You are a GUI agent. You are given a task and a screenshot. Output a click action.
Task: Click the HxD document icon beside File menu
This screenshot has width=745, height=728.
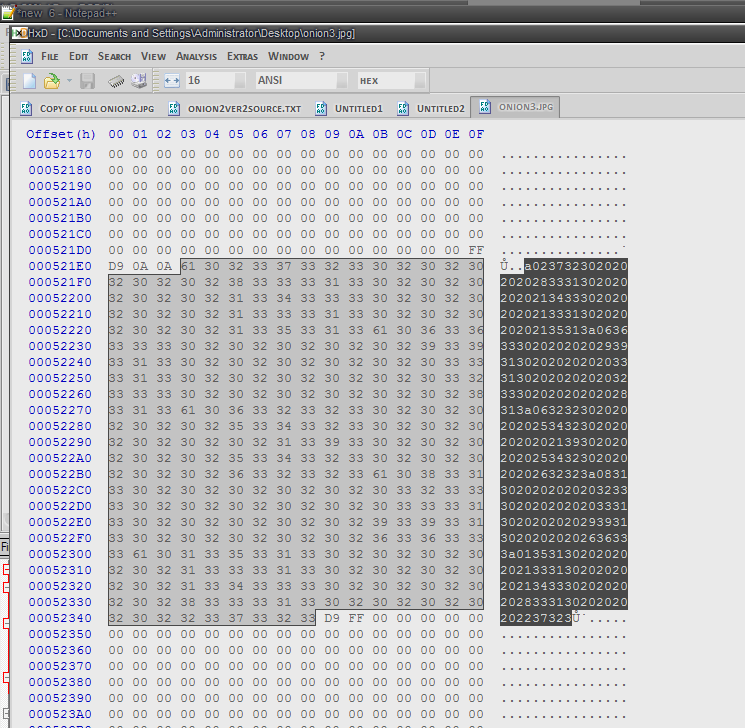coord(27,56)
